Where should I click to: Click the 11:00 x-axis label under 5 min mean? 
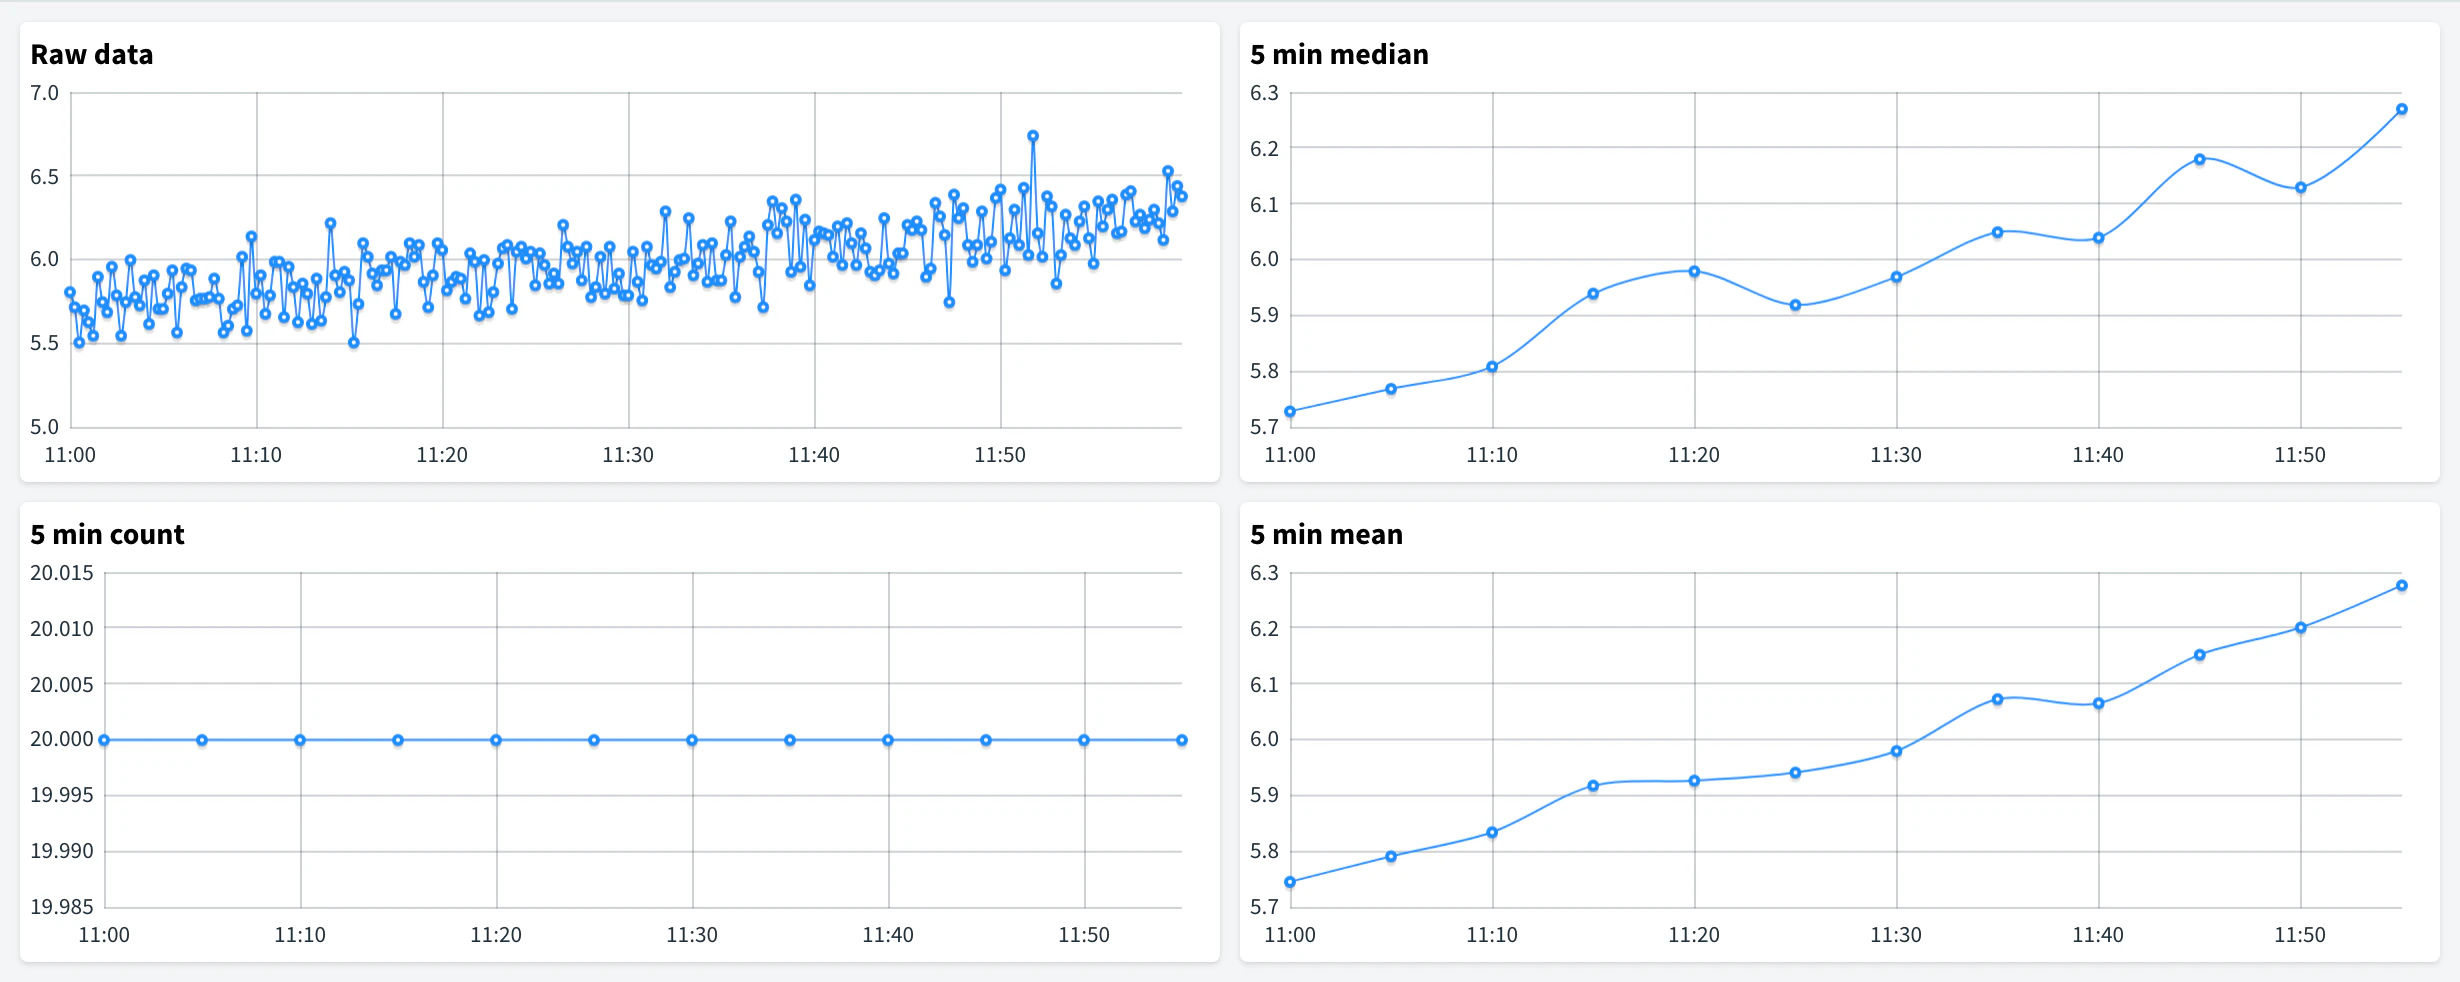[x=1290, y=935]
